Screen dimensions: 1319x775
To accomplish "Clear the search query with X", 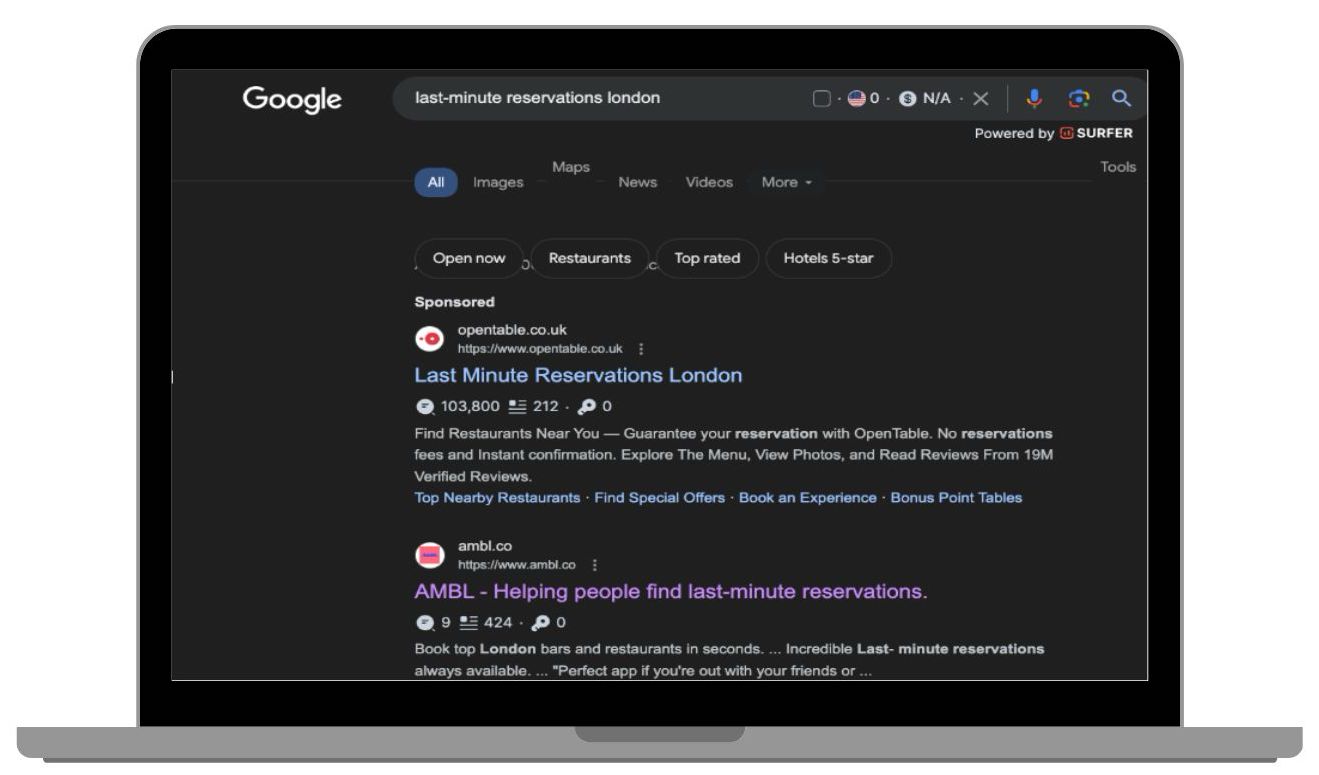I will (981, 99).
